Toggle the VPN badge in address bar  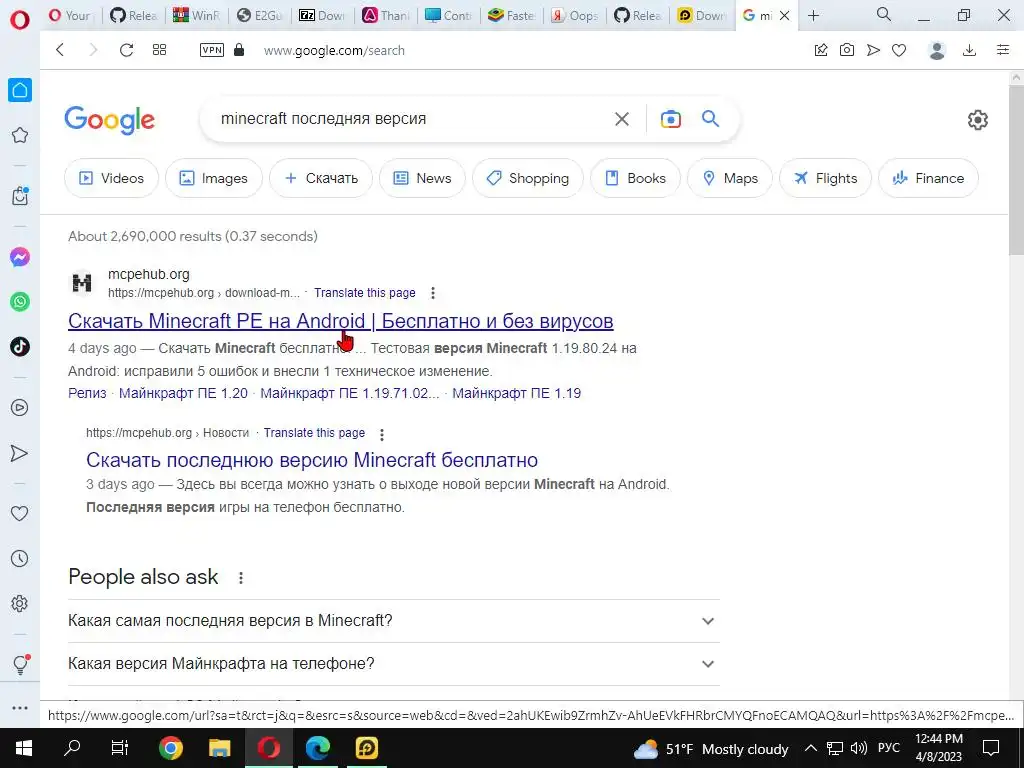click(x=212, y=50)
